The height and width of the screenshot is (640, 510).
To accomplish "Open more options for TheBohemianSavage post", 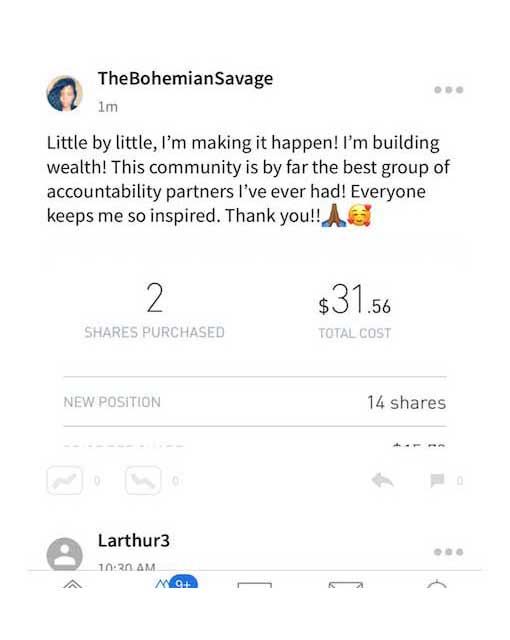I will pos(448,90).
